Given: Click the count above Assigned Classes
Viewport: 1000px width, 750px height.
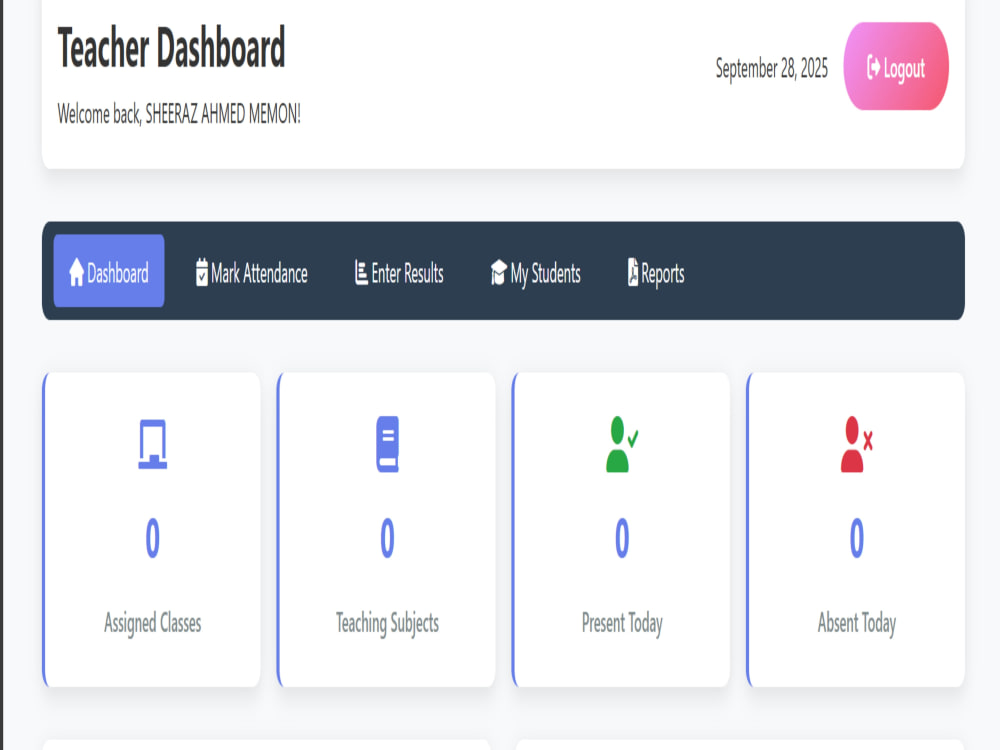Looking at the screenshot, I should pos(152,538).
